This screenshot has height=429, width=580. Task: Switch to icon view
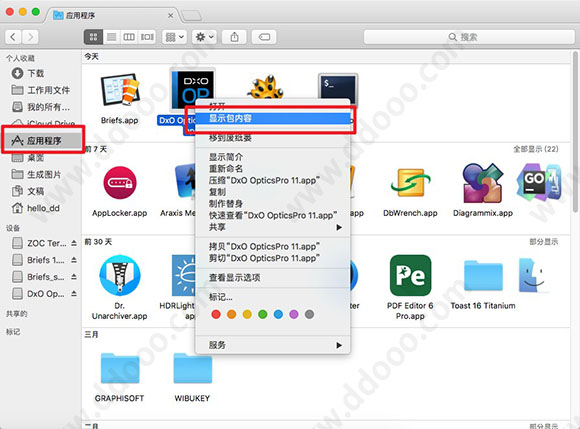click(93, 37)
